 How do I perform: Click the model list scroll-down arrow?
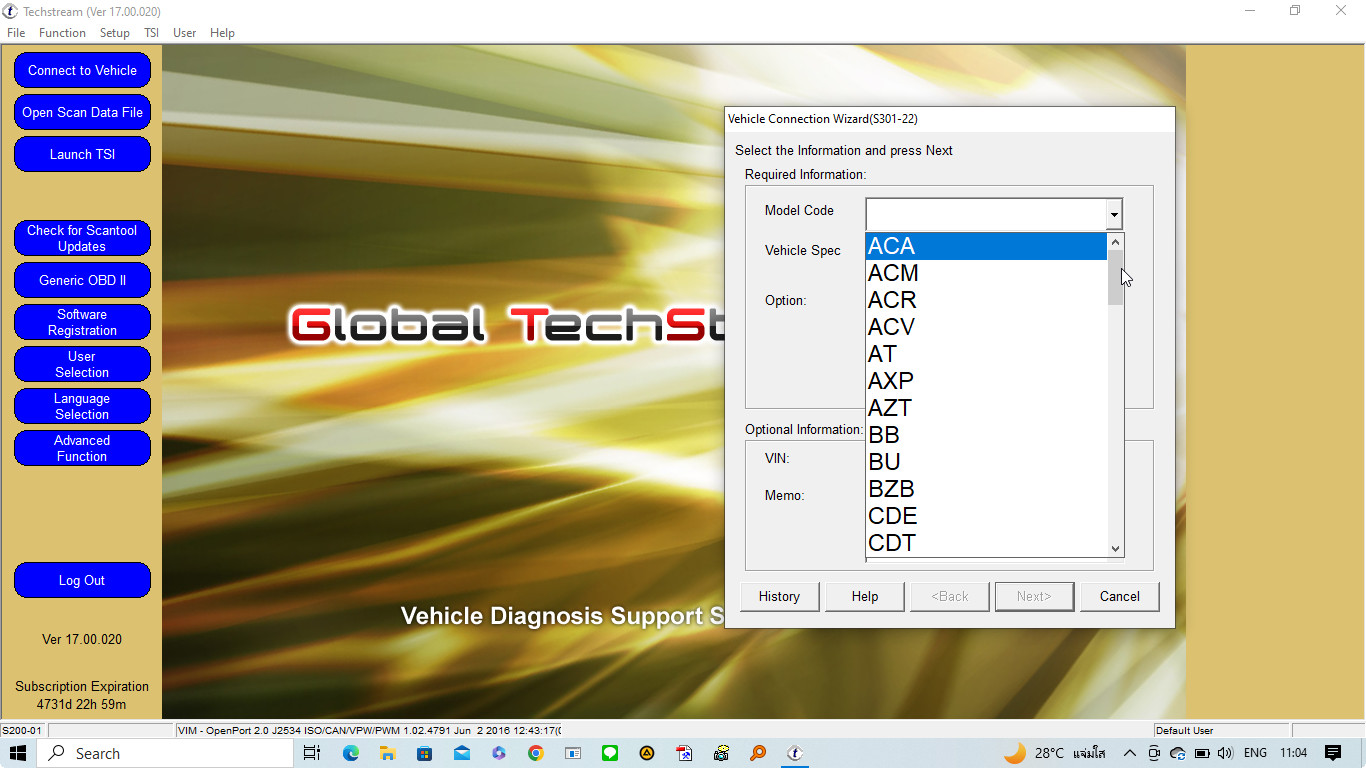[1116, 549]
